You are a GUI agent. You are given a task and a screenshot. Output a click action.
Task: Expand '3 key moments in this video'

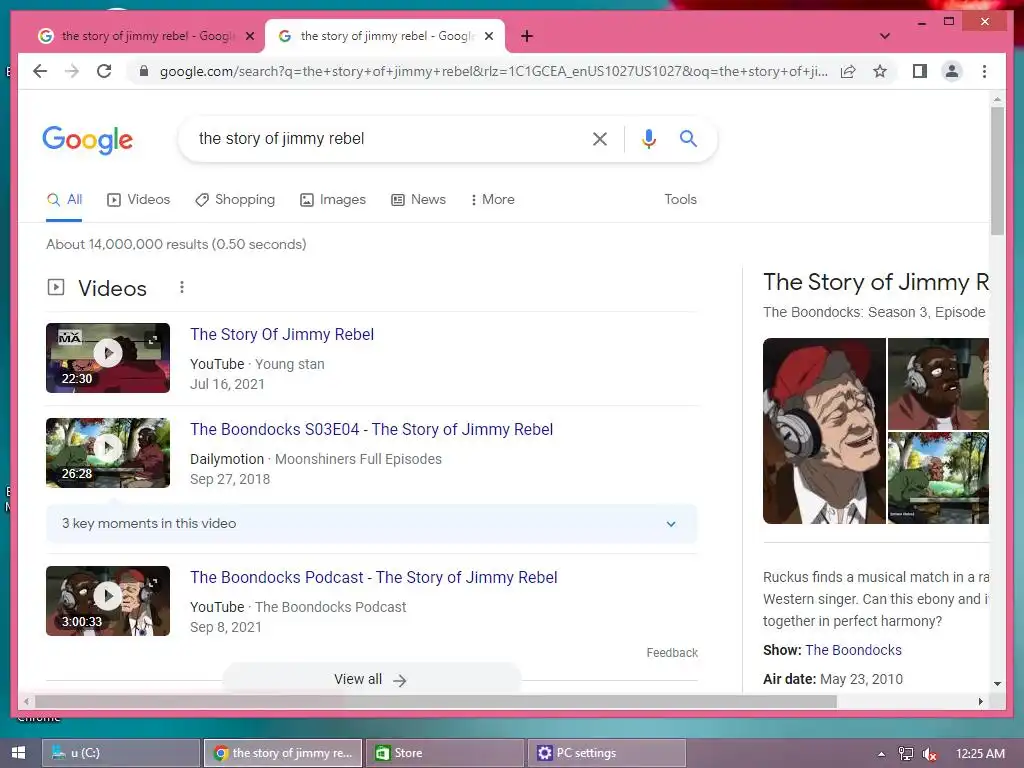372,524
